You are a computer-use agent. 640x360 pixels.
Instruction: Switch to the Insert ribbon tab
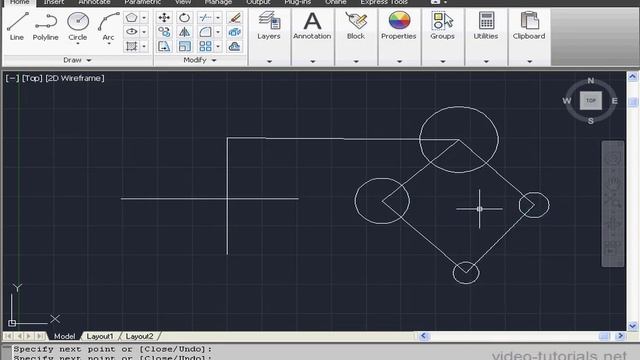coord(54,2)
